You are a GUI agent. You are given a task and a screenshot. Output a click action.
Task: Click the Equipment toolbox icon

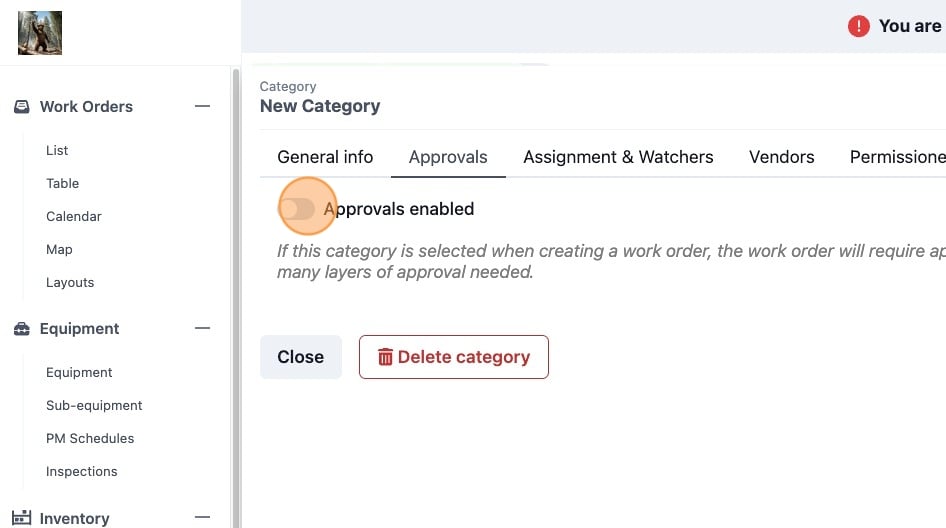(x=22, y=329)
